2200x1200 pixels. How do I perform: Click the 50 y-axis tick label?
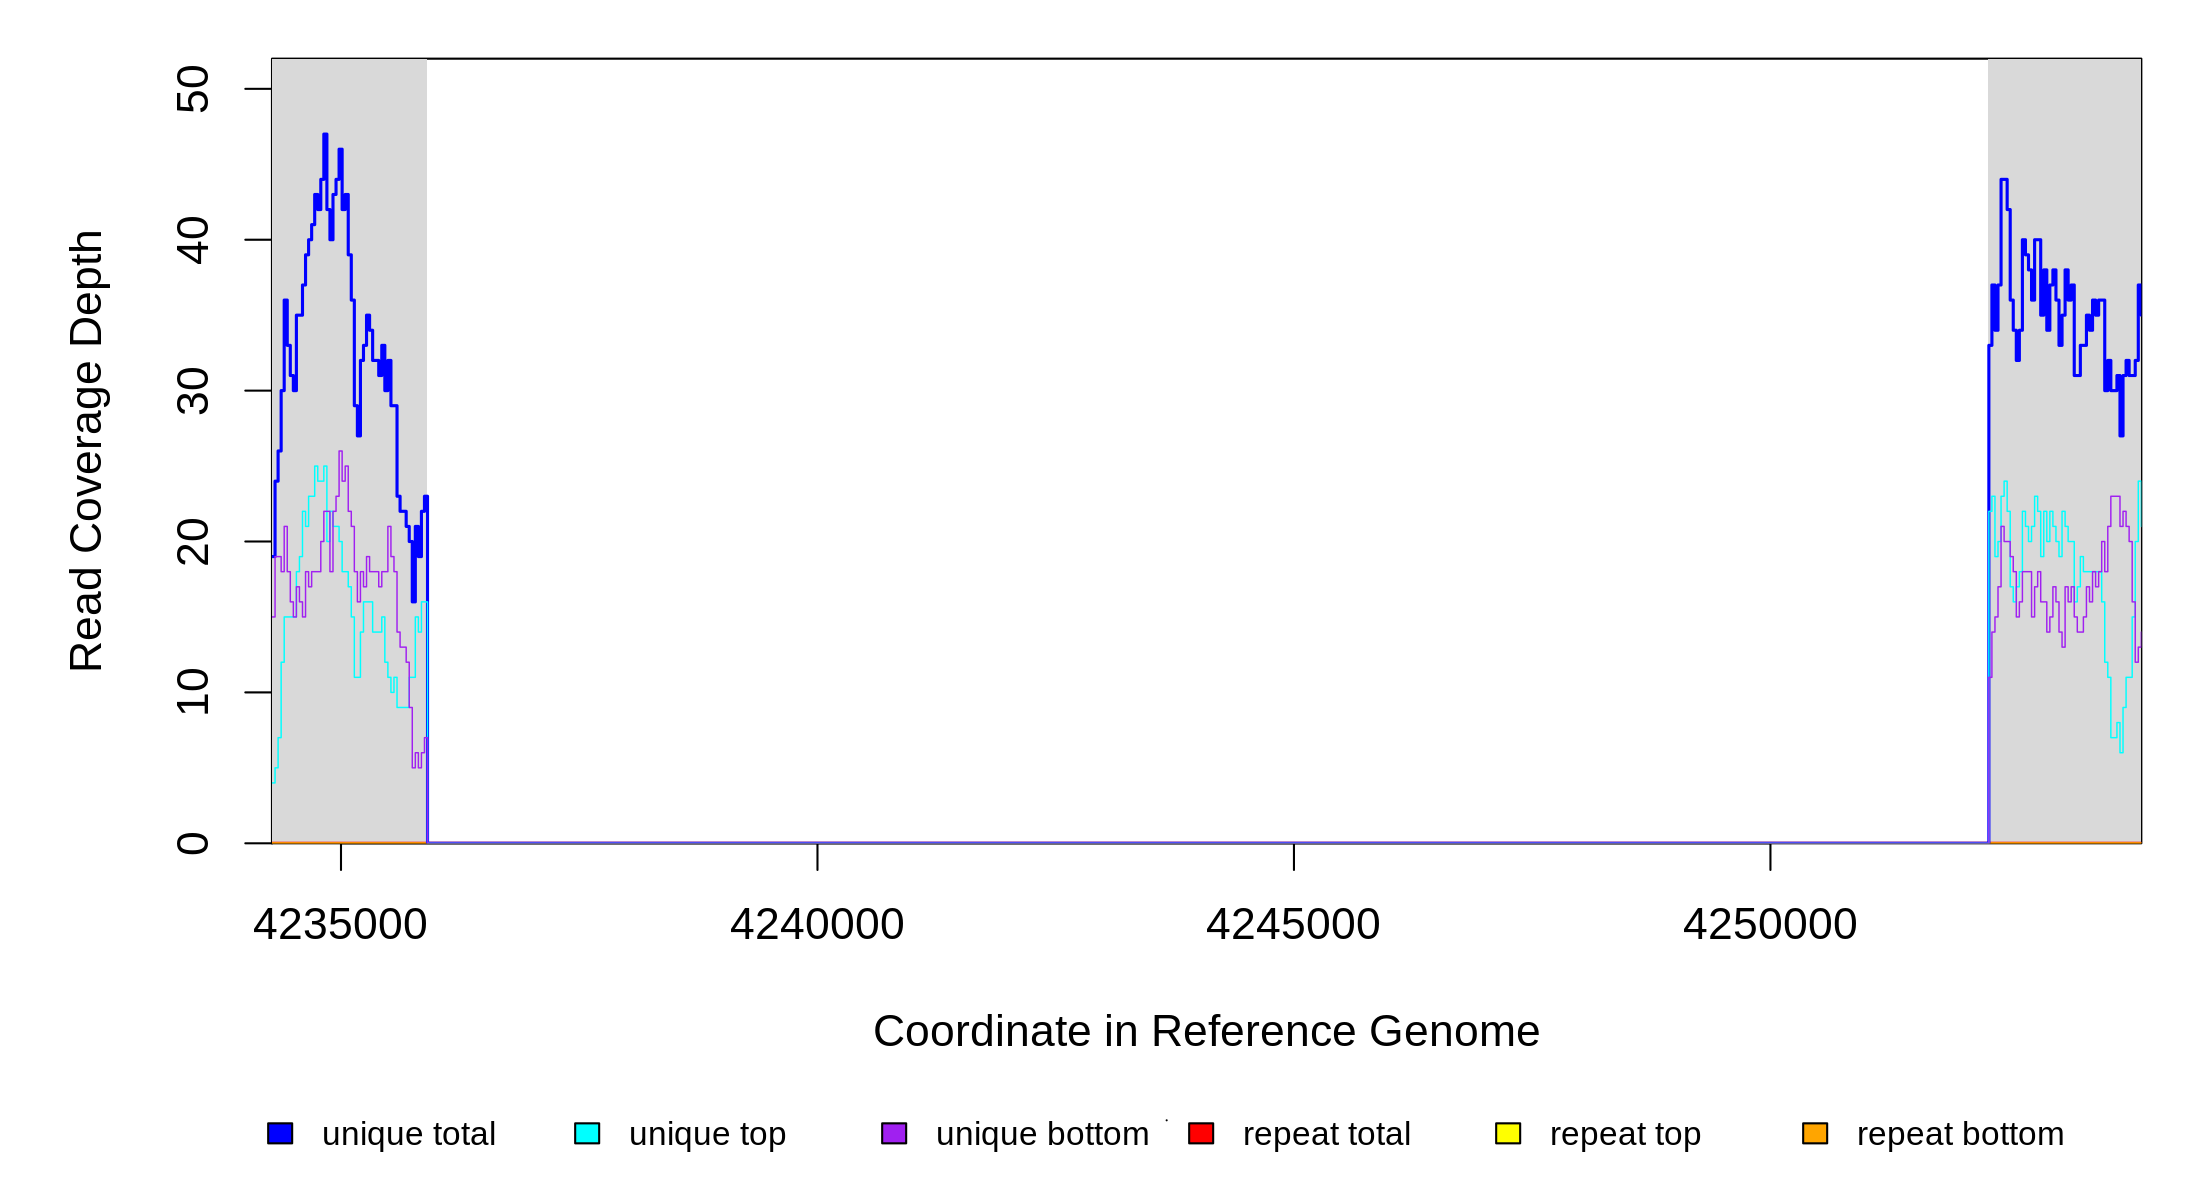pyautogui.click(x=193, y=89)
